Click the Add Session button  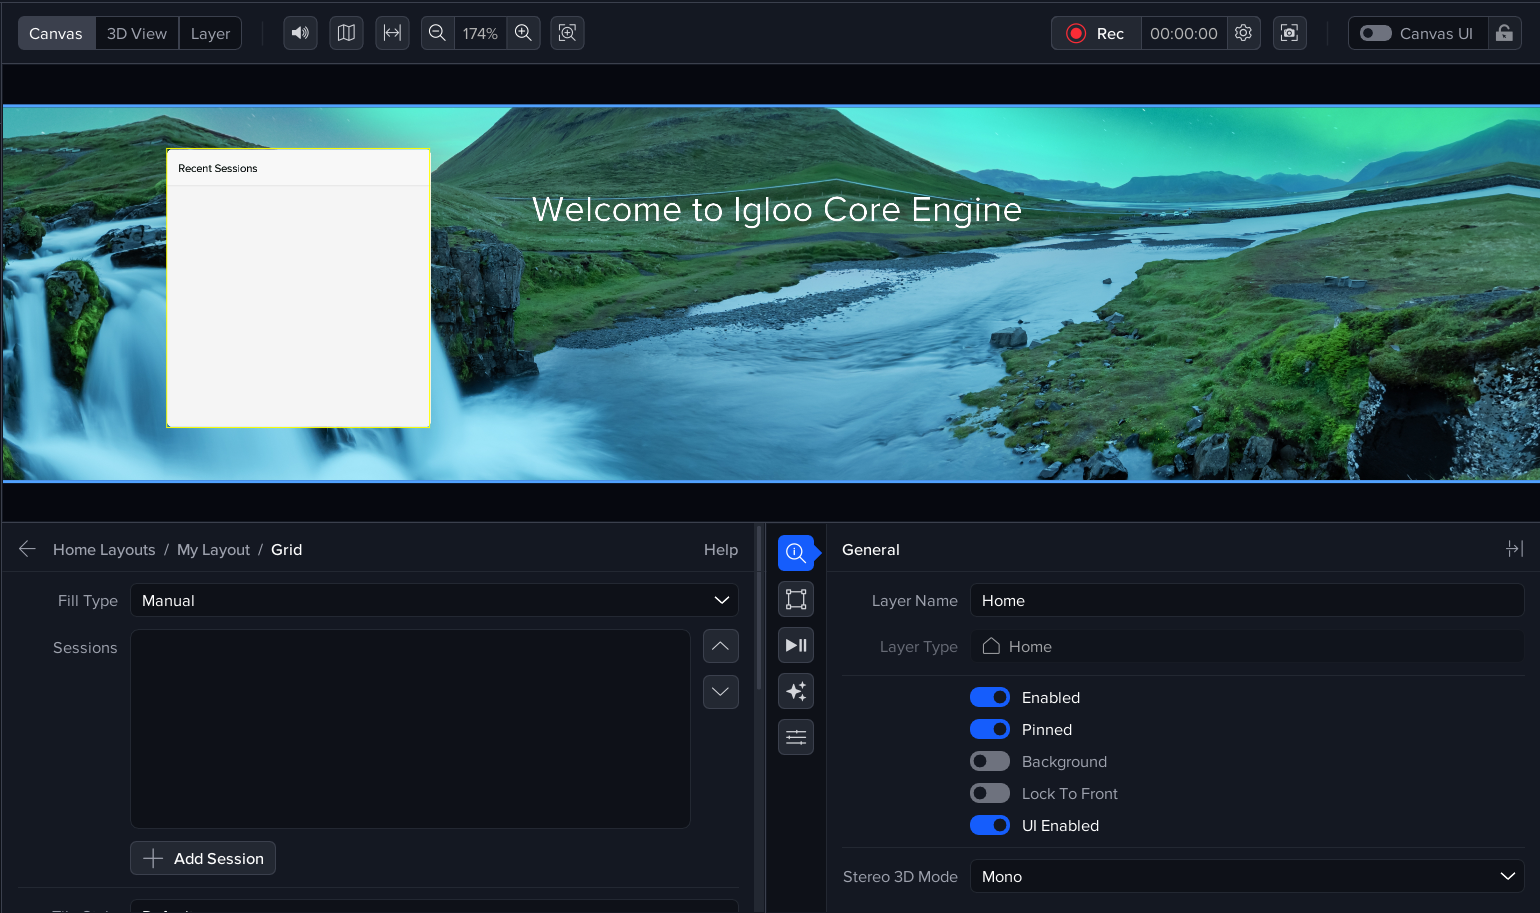click(203, 858)
